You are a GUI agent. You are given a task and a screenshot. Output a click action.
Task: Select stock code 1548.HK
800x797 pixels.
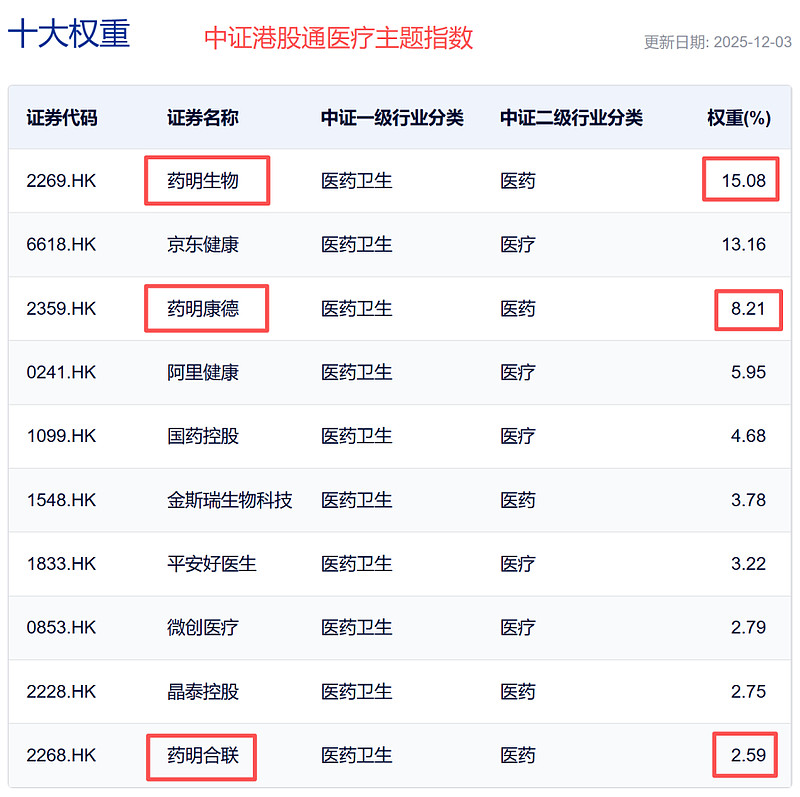(61, 500)
